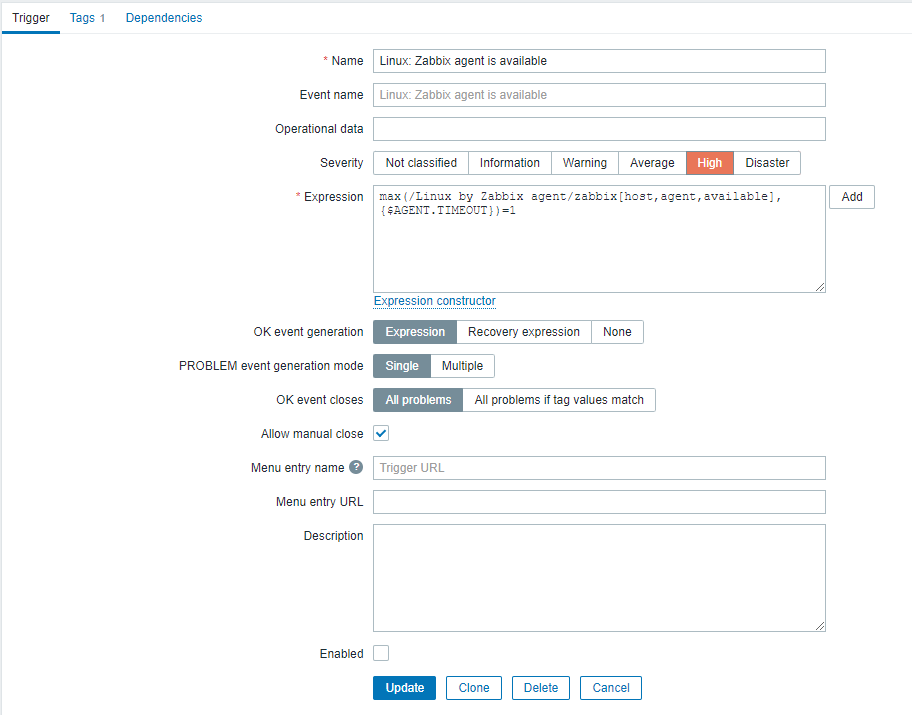Click the Cancel button
This screenshot has width=912, height=715.
pos(611,688)
